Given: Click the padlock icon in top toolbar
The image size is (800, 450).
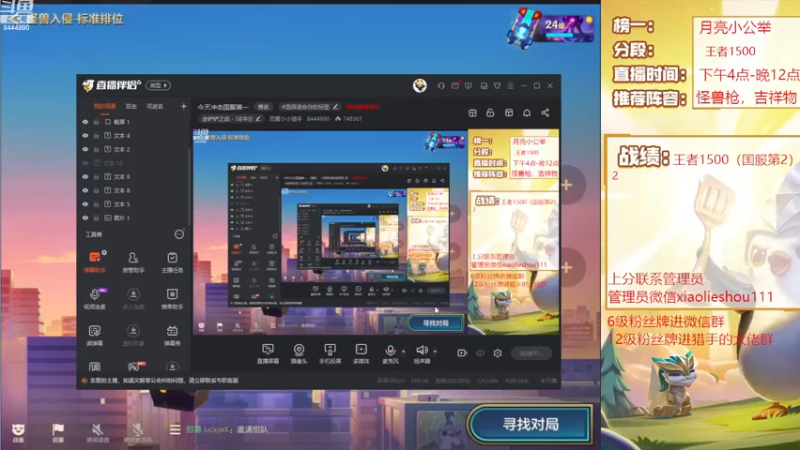Looking at the screenshot, I should click(490, 113).
